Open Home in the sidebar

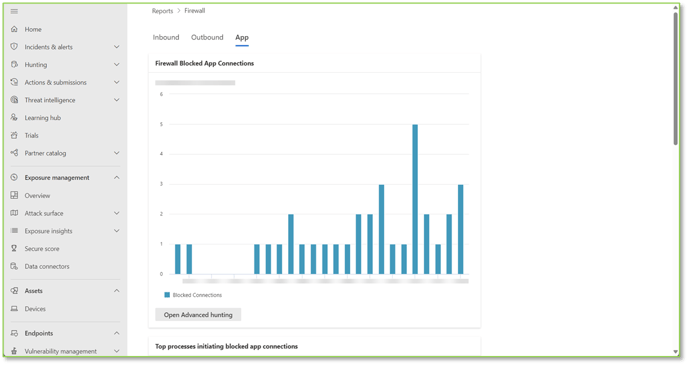[33, 29]
